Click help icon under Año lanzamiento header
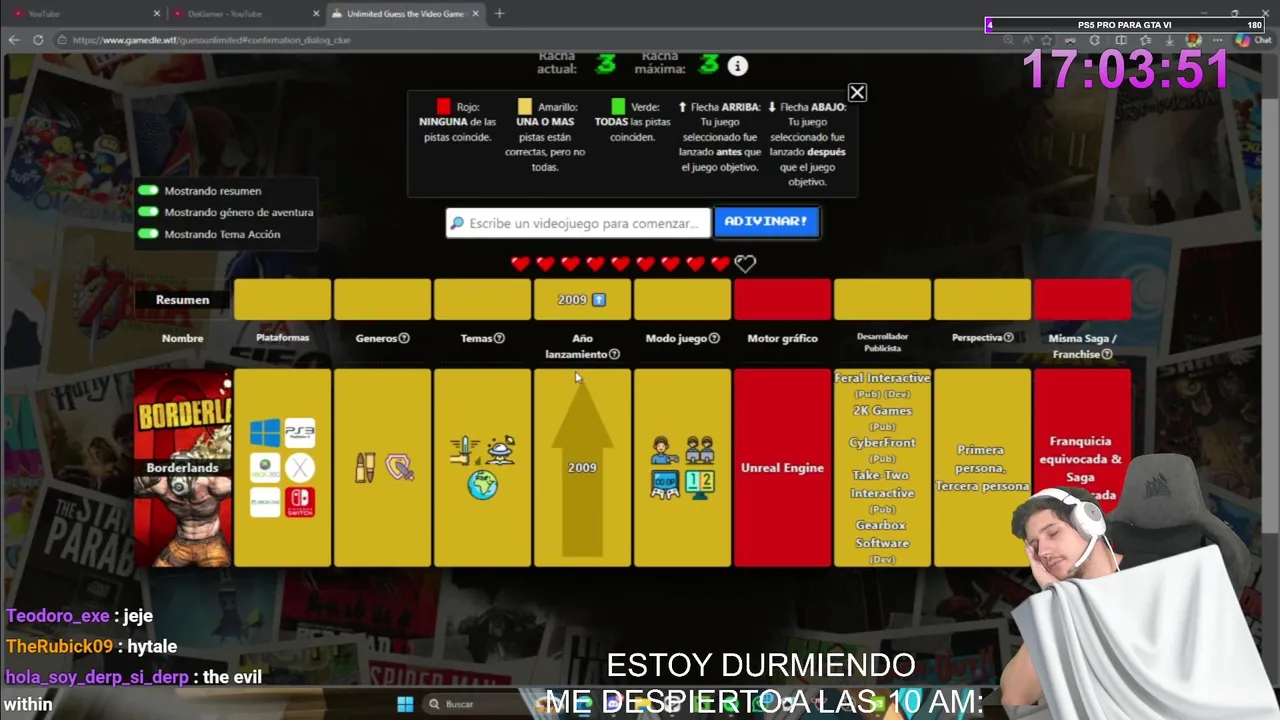The image size is (1280, 720). point(614,354)
